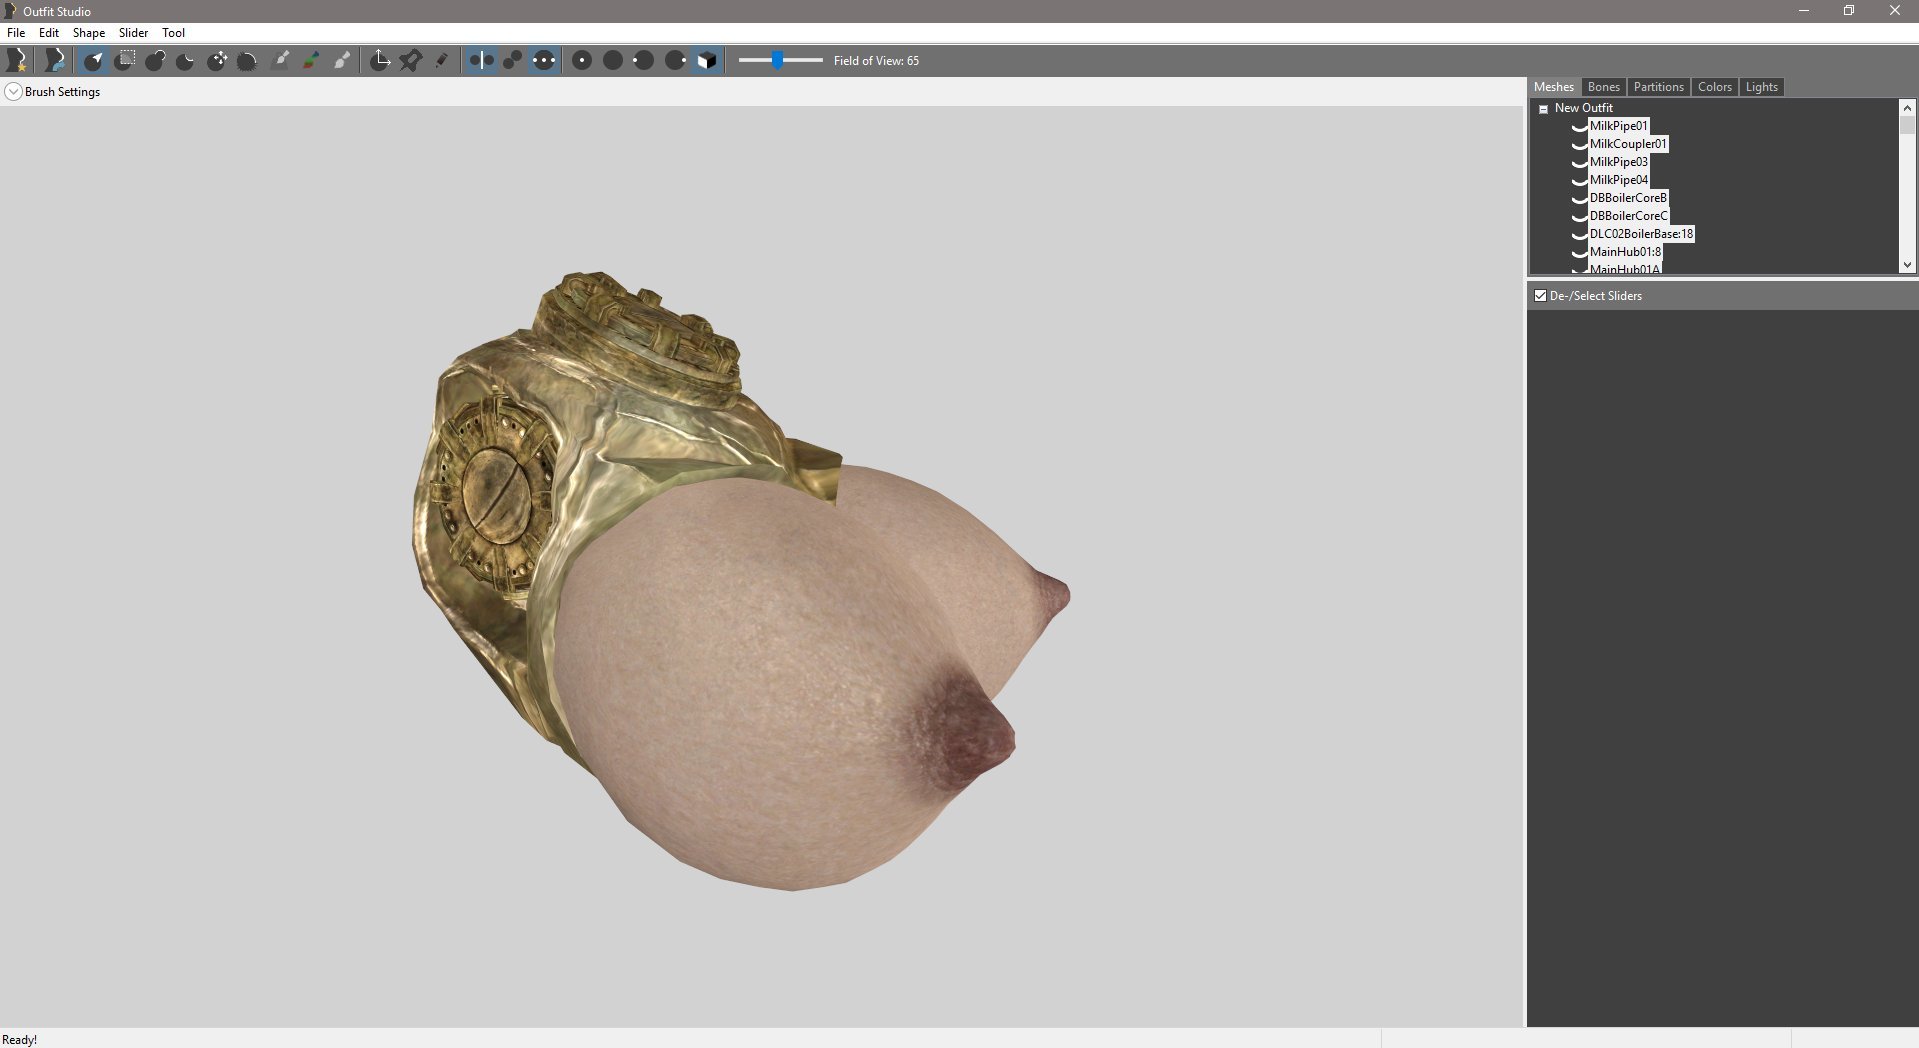
Task: Select the Alpha brush tool
Action: coord(342,60)
